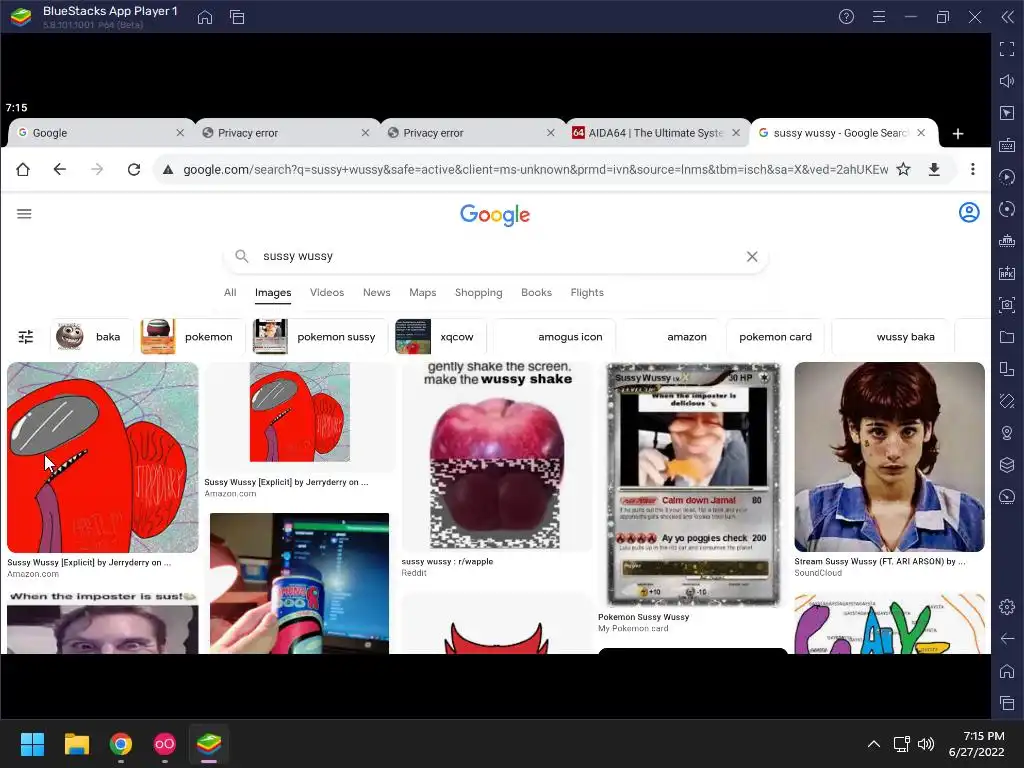
Task: Open the SoundCloud Sussy Wussy portrait image
Action: click(889, 456)
